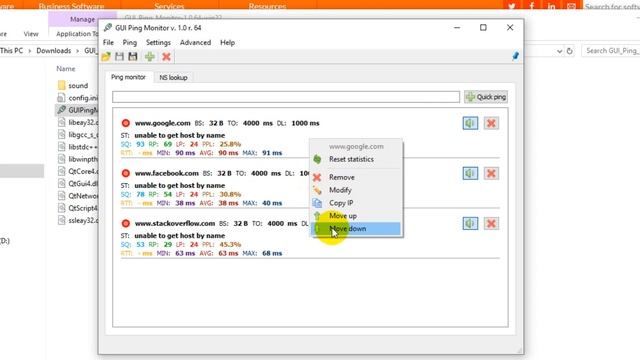Viewport: 640px width, 360px height.
Task: Focus the Explorer search box
Action: [611, 51]
